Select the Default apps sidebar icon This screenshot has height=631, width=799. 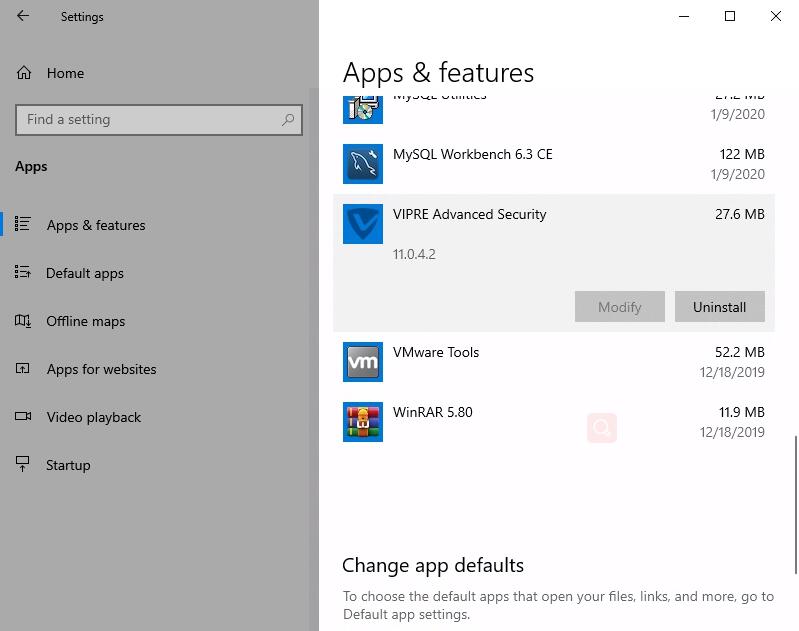[23, 272]
